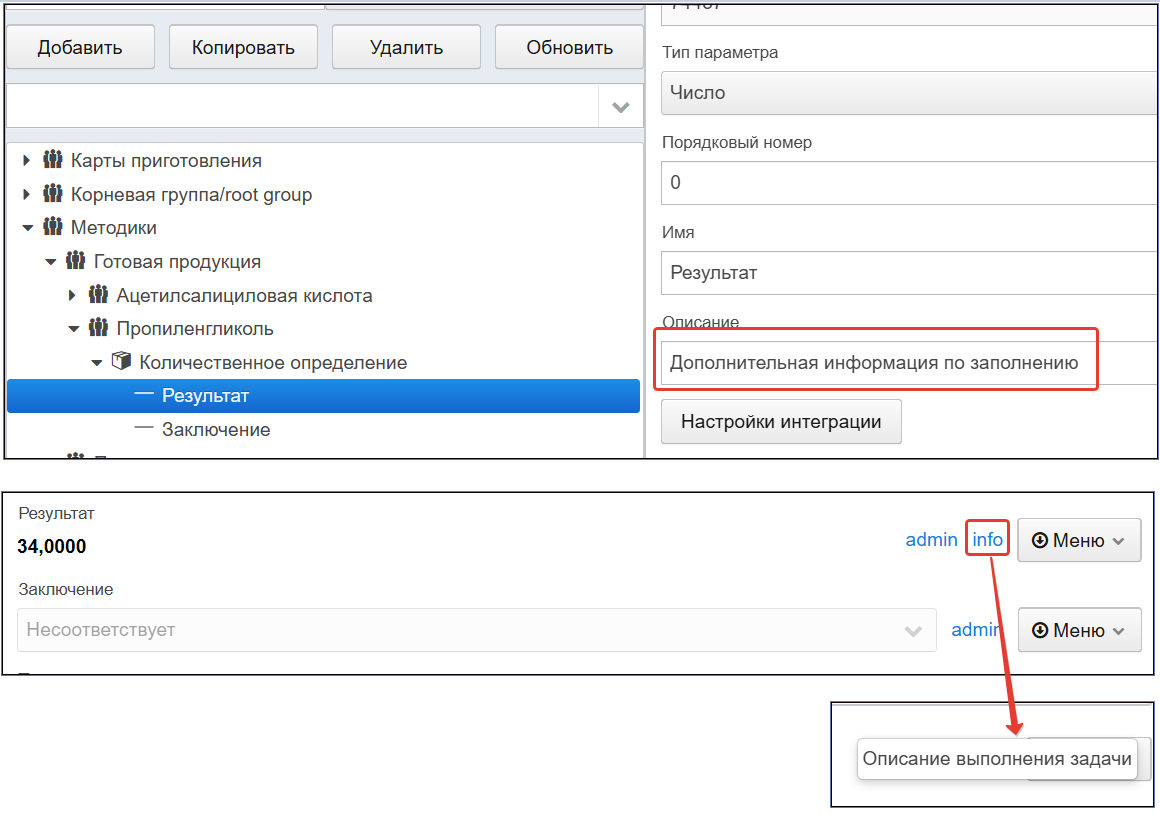Open the Тип параметра dropdown showing Число
Viewport: 1160px width, 814px height.
point(910,93)
